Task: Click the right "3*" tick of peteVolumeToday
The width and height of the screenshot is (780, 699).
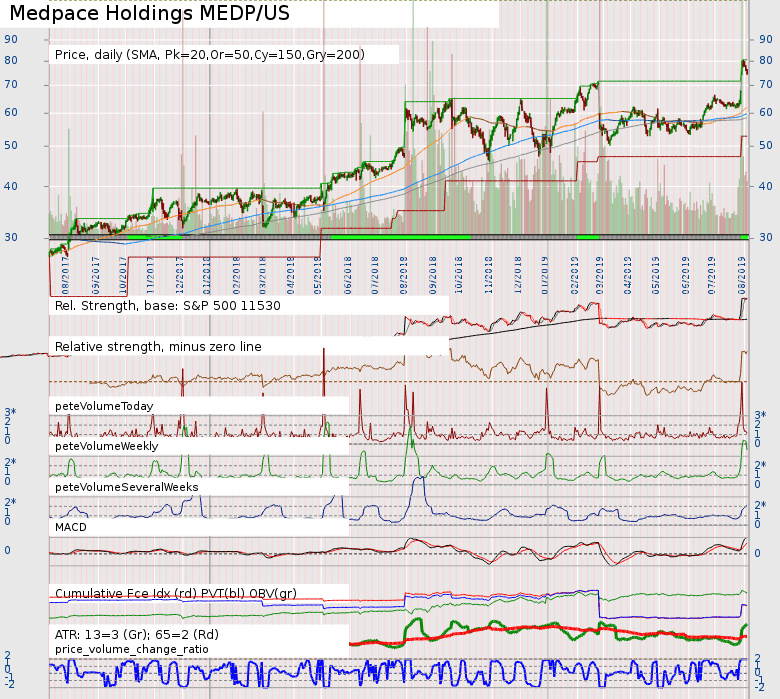Action: (x=761, y=415)
